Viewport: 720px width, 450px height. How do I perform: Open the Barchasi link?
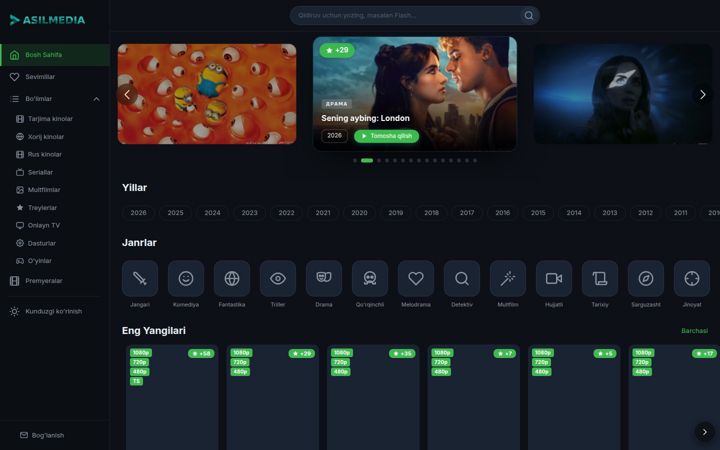point(694,331)
